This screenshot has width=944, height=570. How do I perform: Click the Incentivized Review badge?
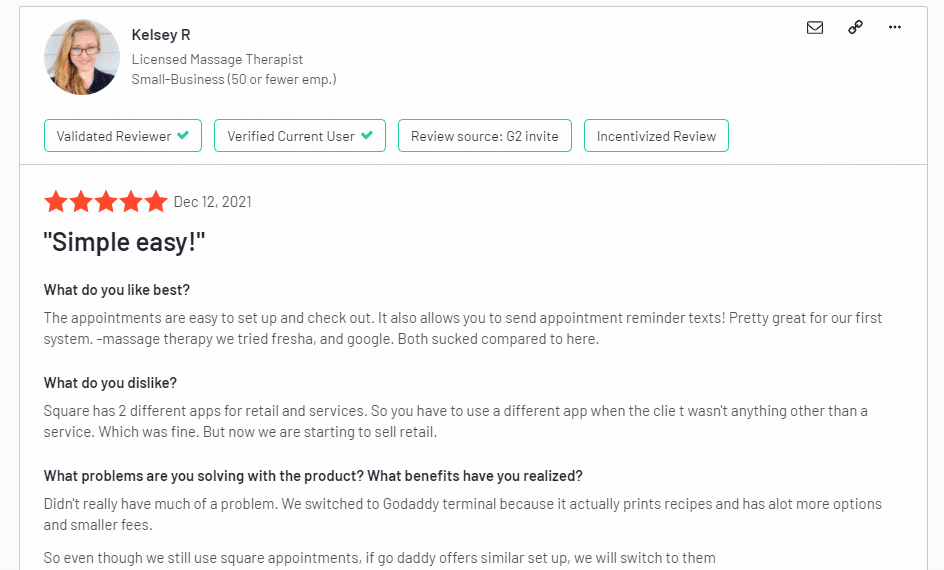(x=656, y=136)
